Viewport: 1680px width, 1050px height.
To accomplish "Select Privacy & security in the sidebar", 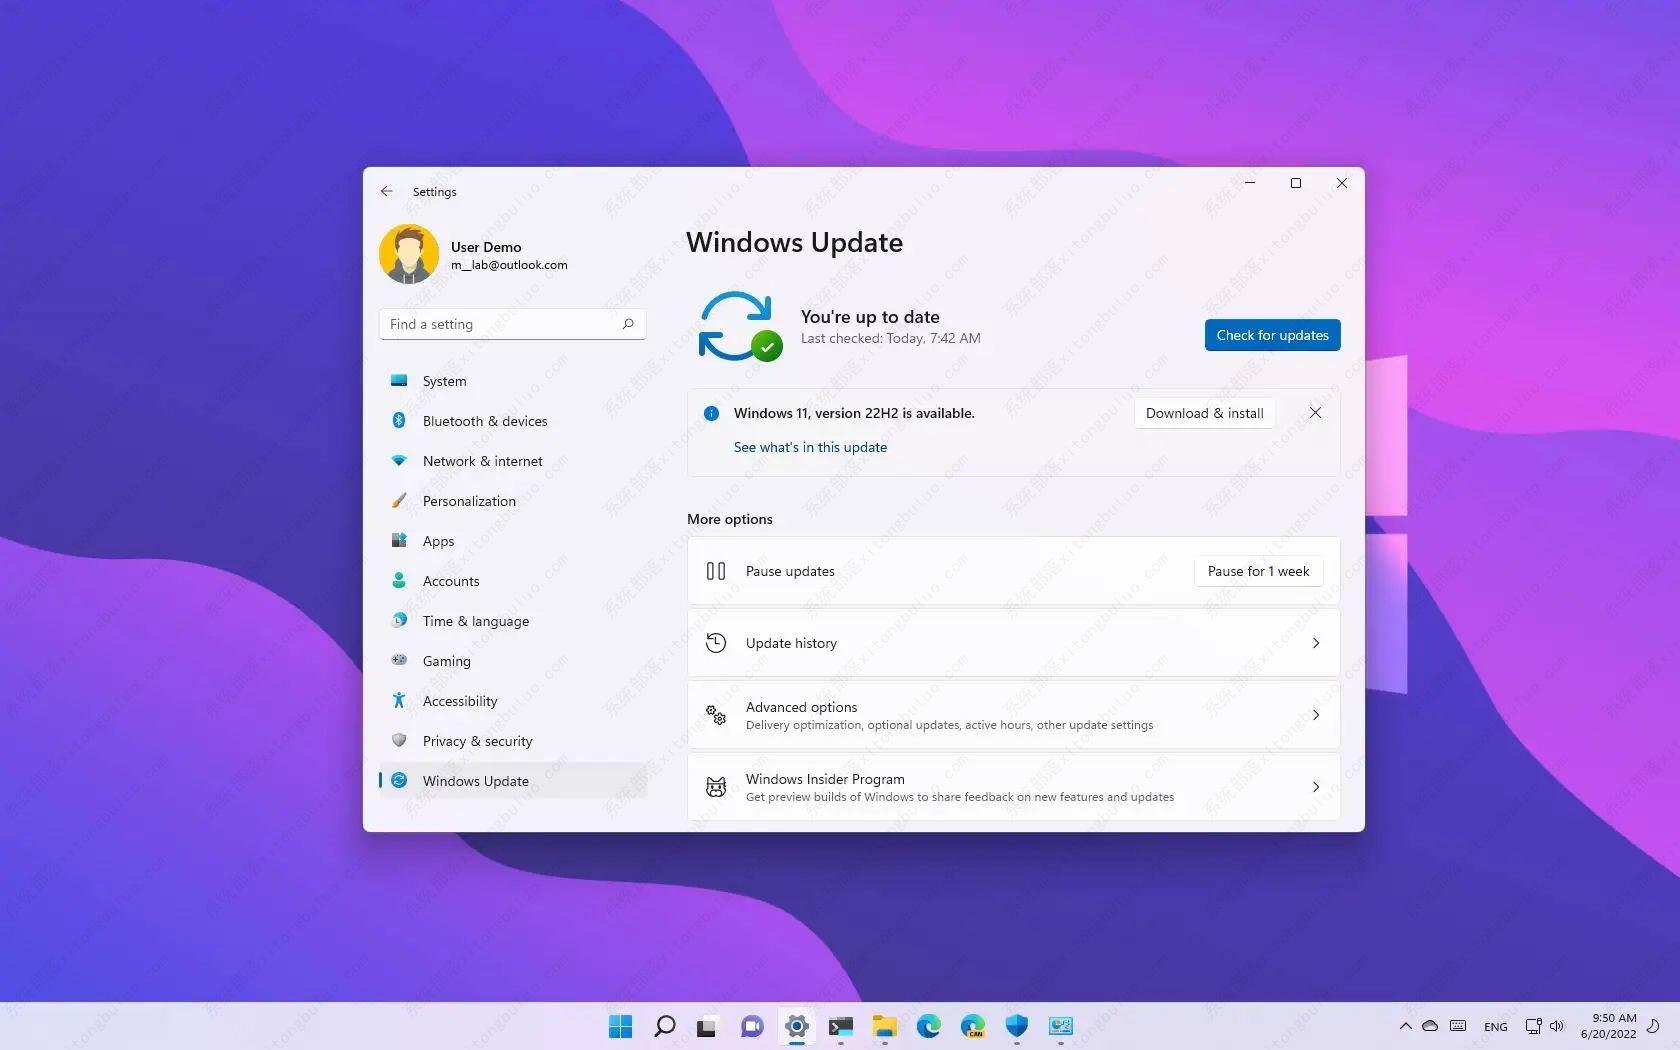I will pyautogui.click(x=477, y=741).
